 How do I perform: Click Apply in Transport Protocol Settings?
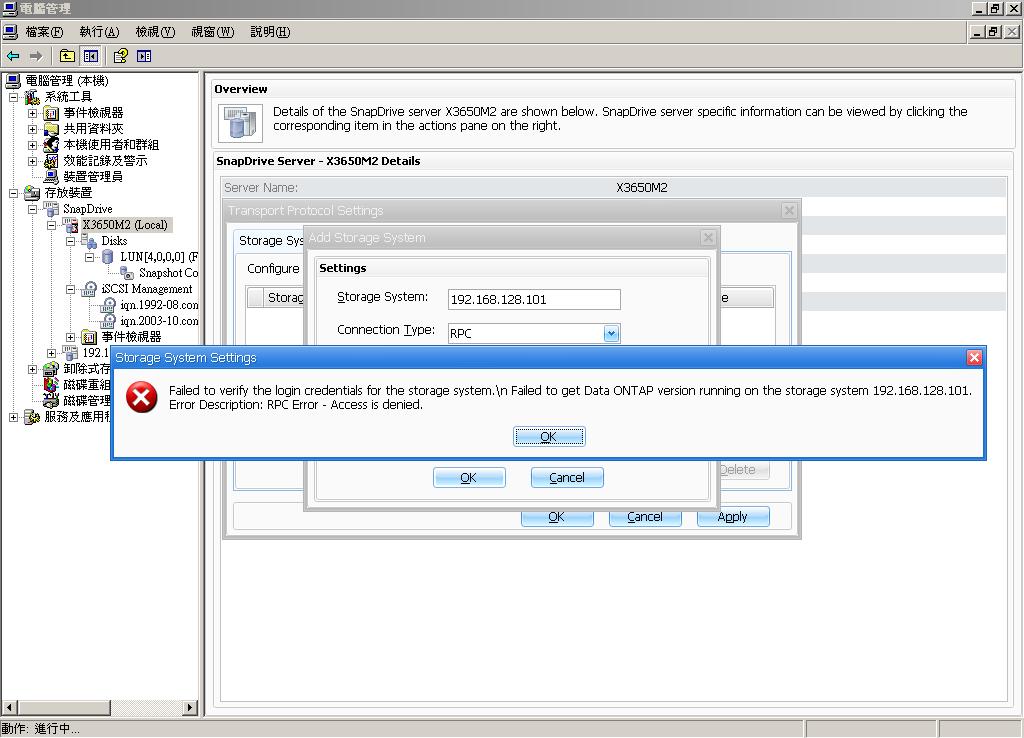[x=733, y=517]
